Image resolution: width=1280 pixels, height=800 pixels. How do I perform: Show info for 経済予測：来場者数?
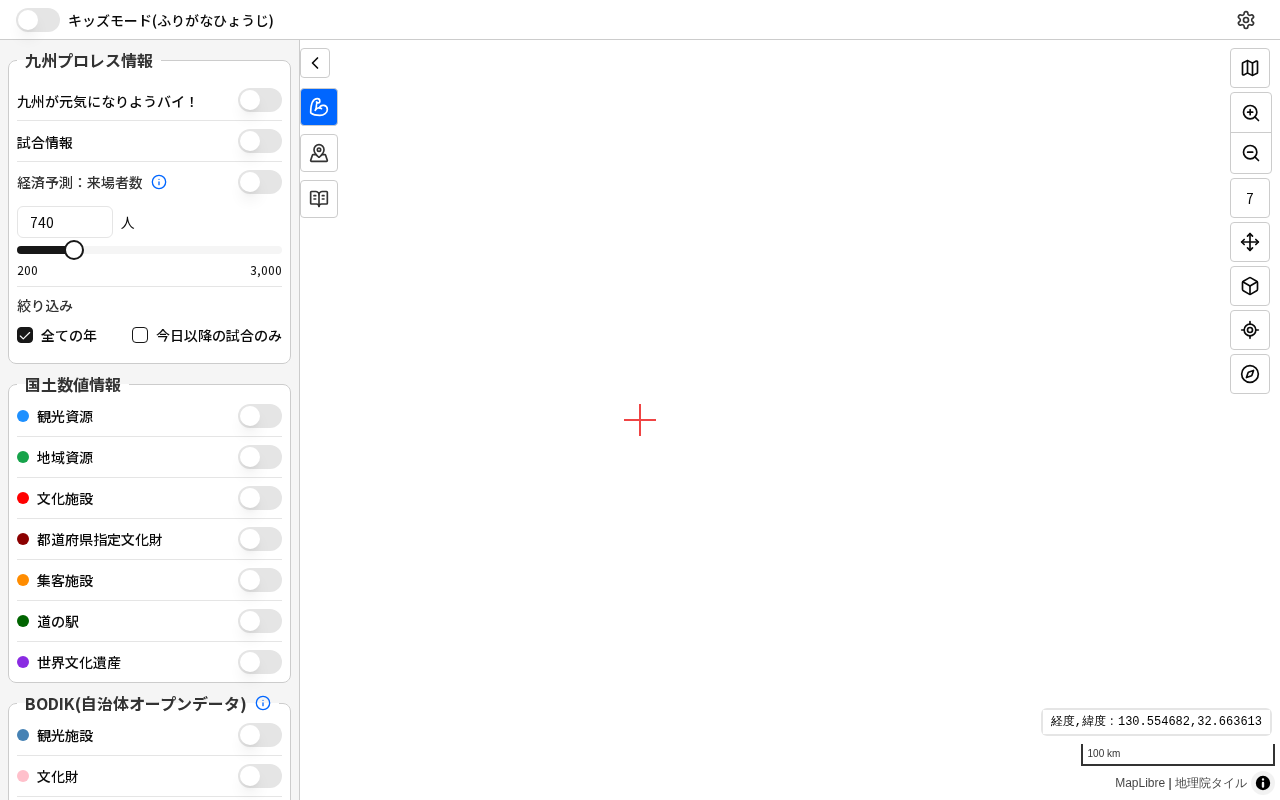(x=159, y=182)
